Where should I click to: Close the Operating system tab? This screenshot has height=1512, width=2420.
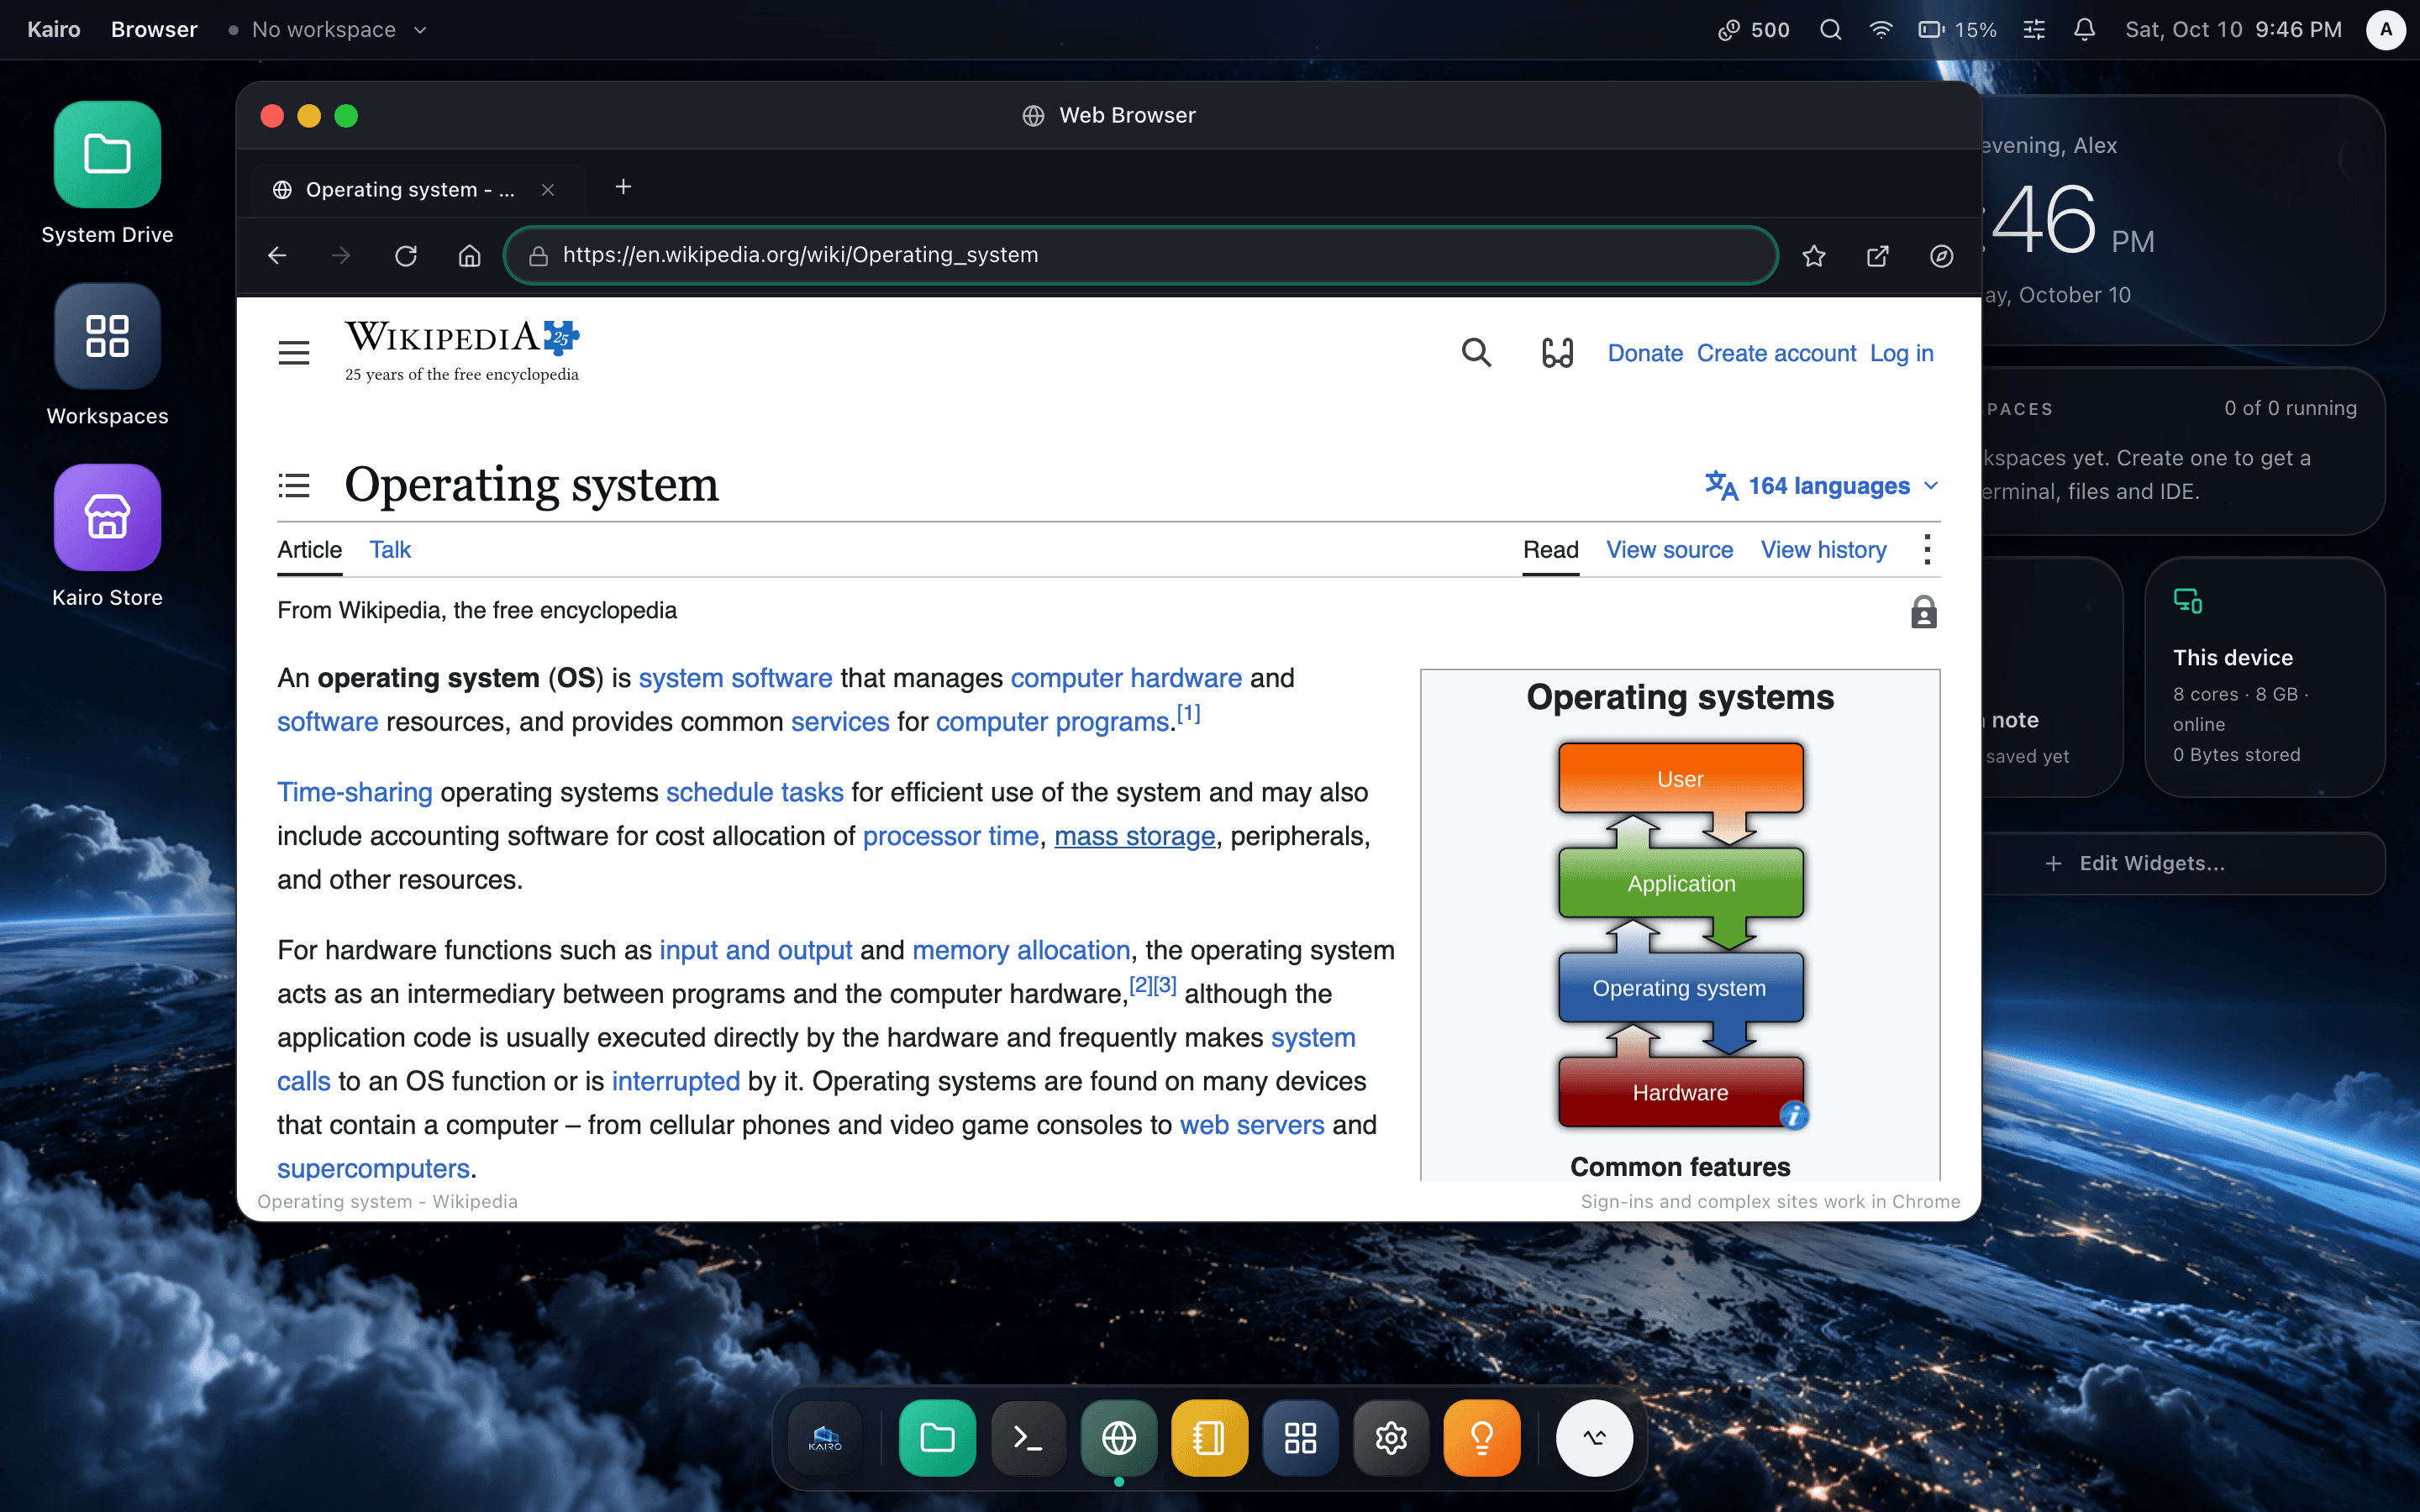[x=548, y=190]
